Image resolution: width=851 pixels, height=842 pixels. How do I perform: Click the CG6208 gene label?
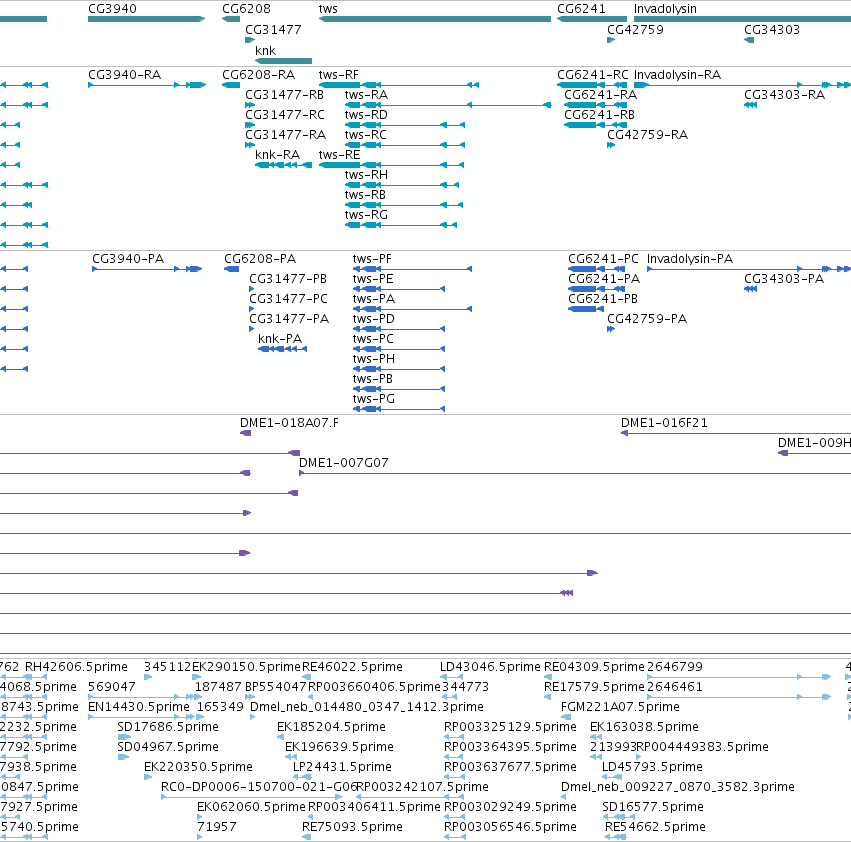coord(246,9)
